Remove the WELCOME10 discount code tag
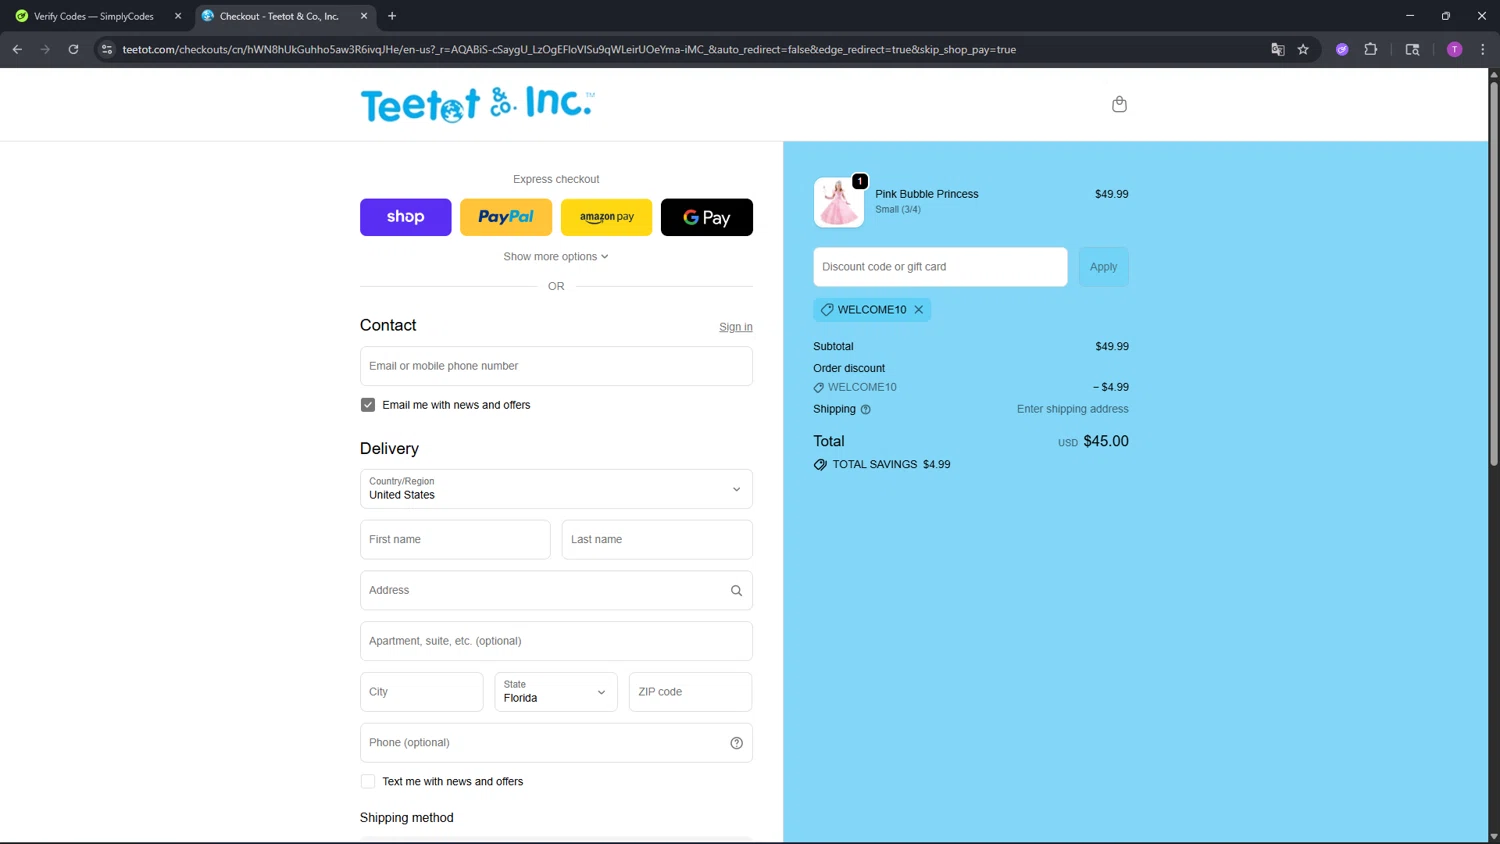1500x844 pixels. point(918,310)
